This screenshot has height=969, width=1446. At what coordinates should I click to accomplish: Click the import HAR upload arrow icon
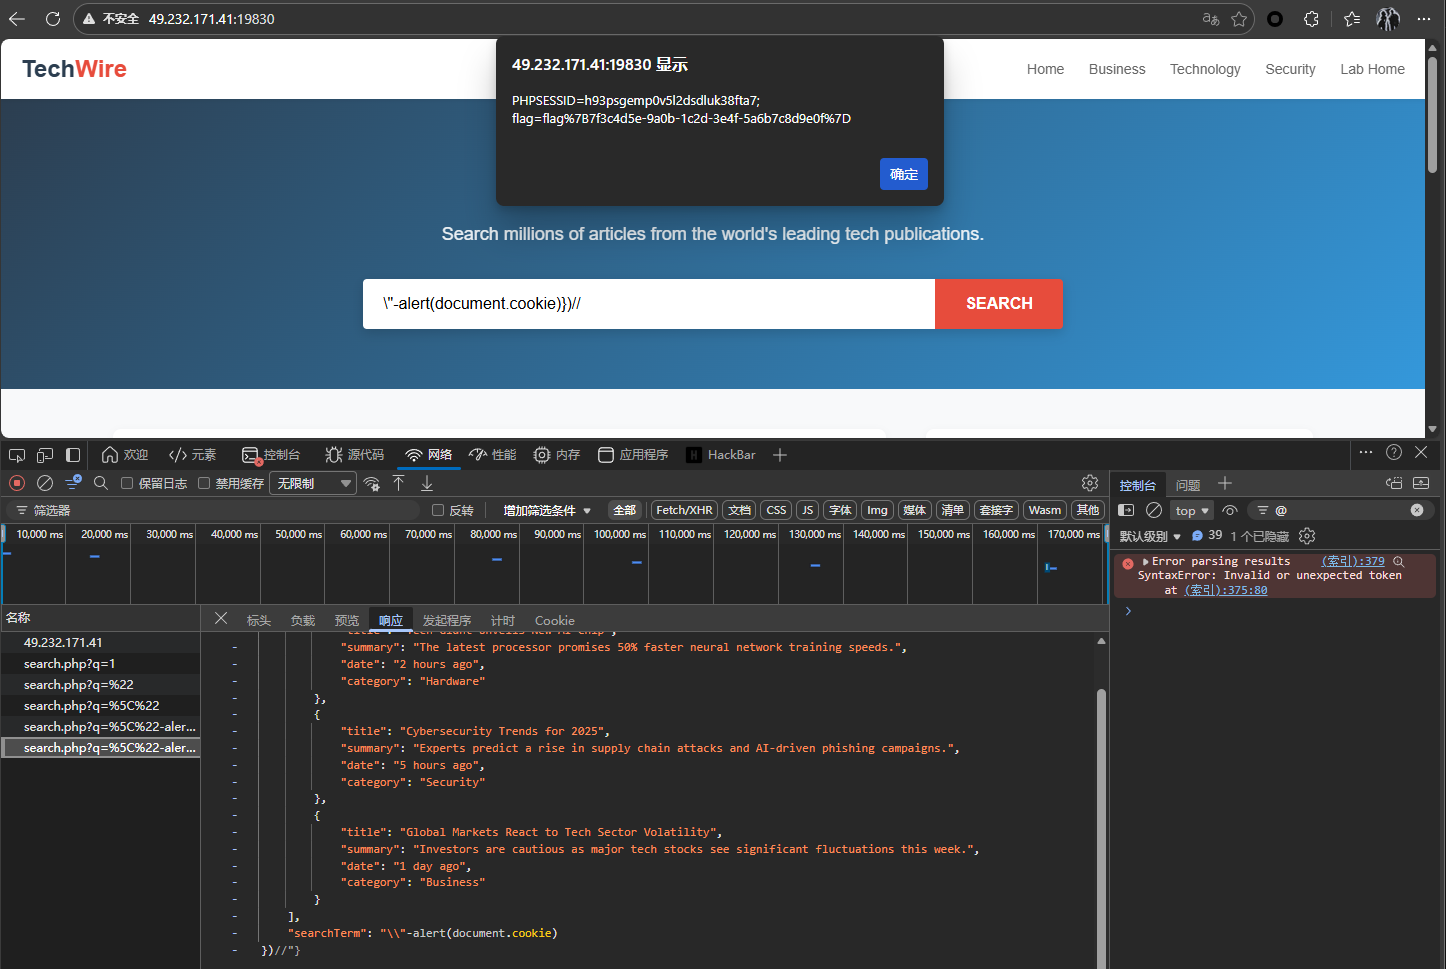click(399, 483)
